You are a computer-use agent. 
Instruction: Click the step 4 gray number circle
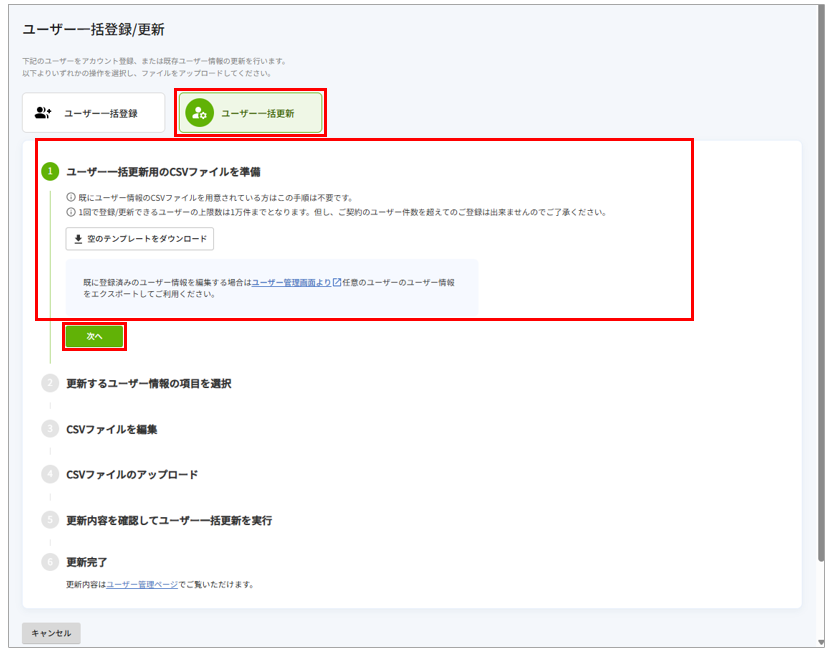point(50,474)
